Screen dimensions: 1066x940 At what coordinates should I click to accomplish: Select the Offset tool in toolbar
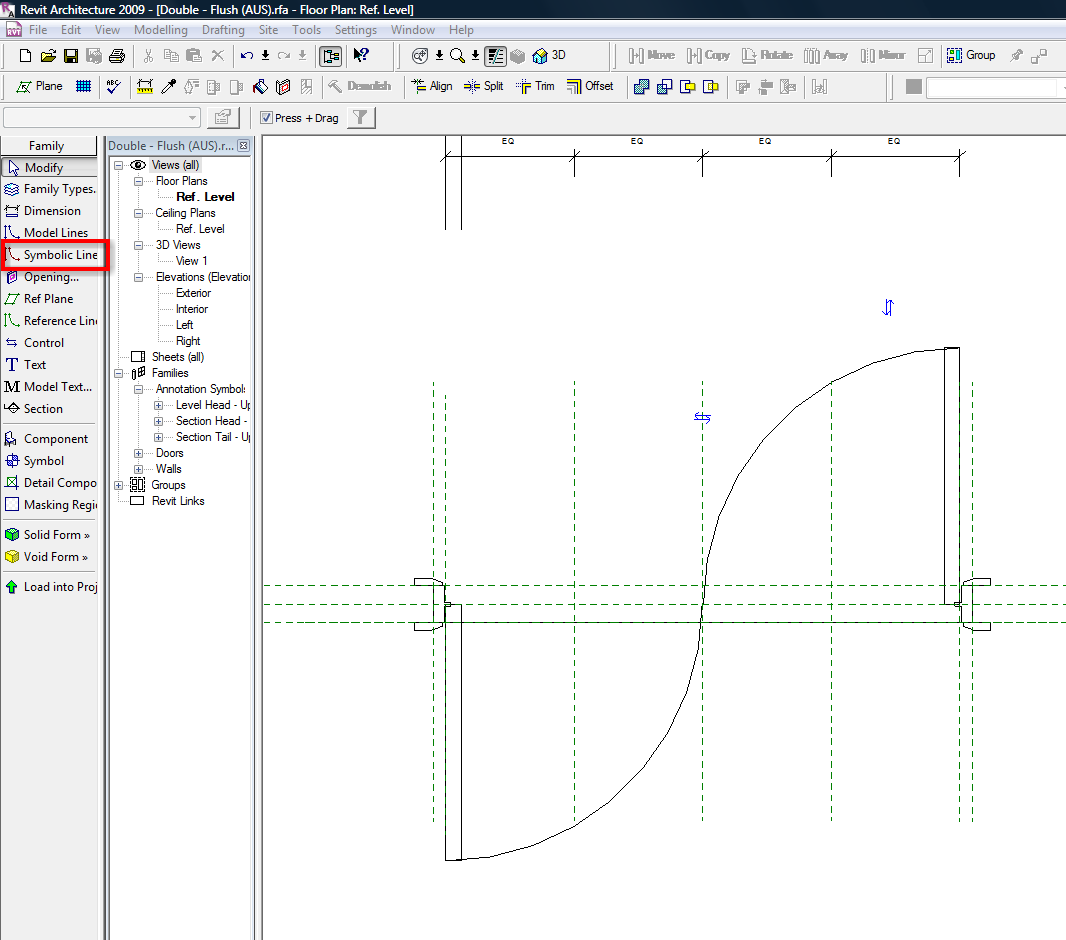pyautogui.click(x=590, y=87)
